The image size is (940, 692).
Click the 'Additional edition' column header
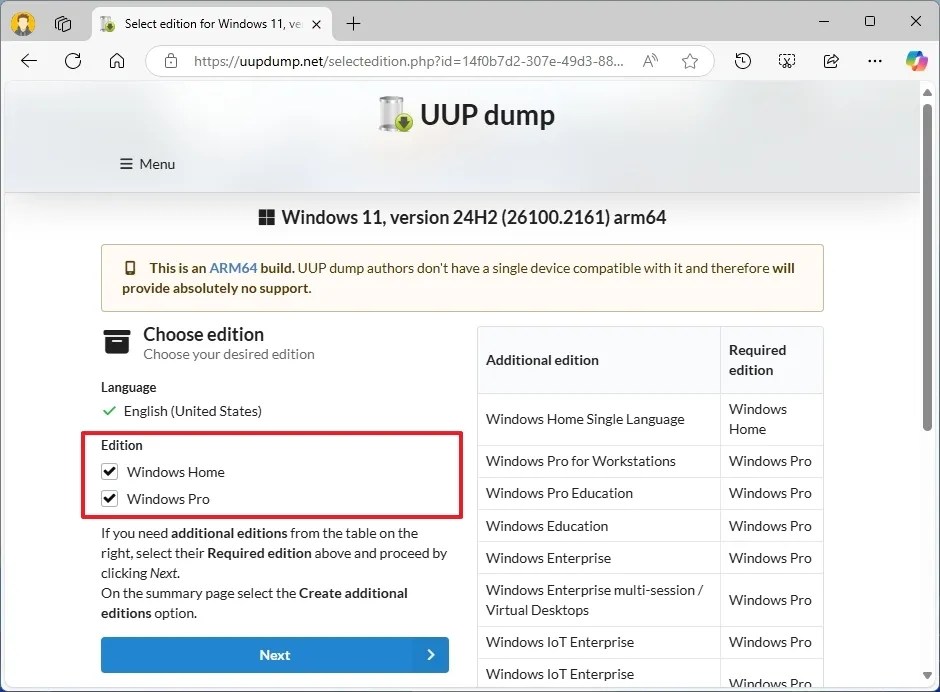599,360
